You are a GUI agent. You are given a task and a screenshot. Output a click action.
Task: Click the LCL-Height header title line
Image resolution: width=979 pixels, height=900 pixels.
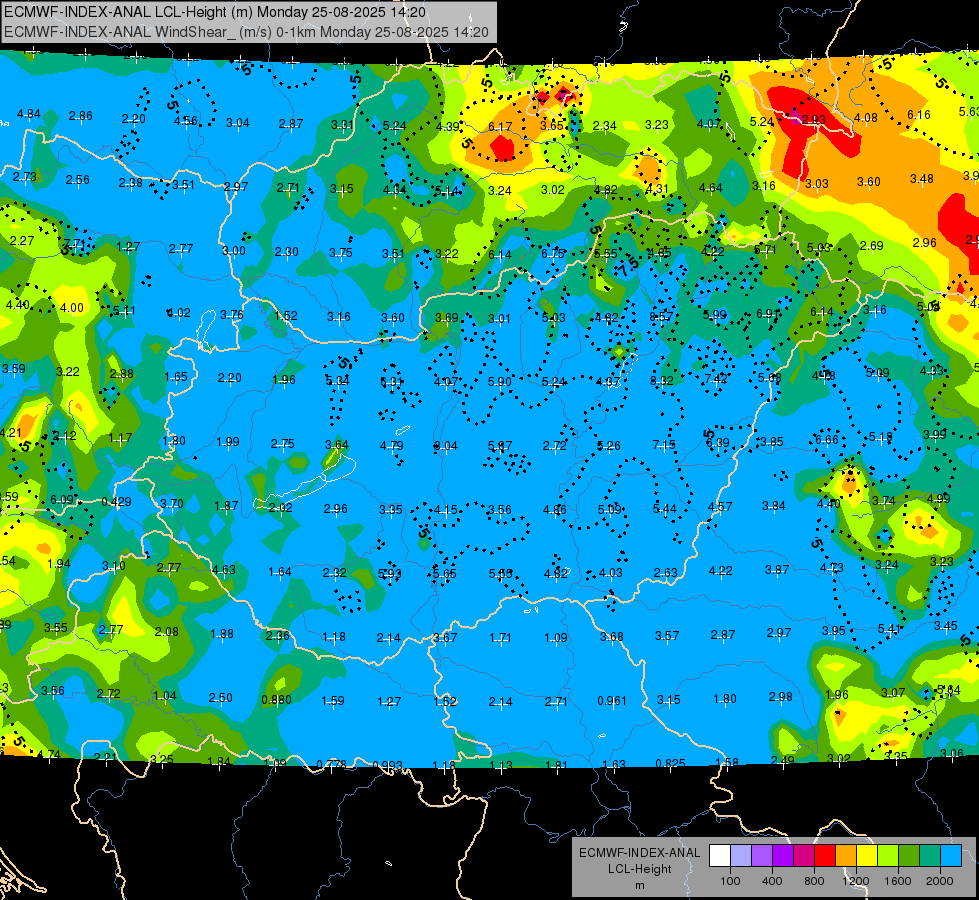pos(215,12)
